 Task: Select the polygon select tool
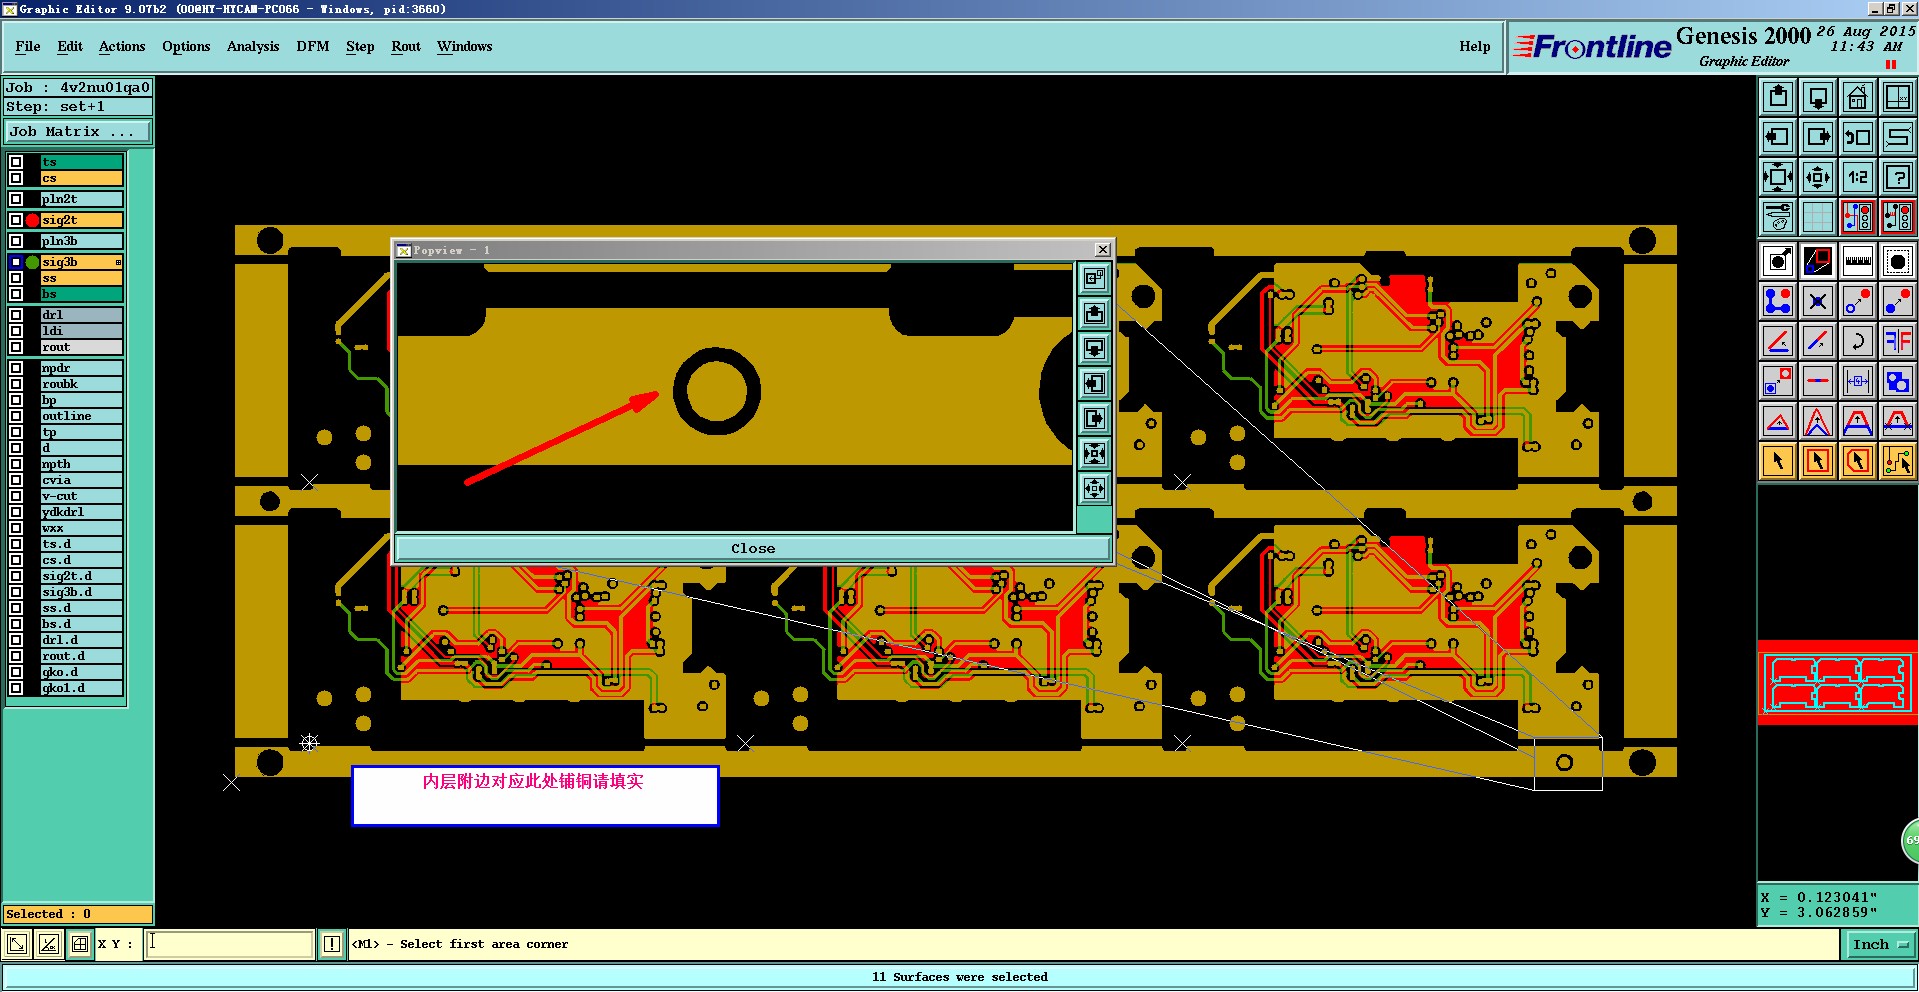[x=1858, y=461]
